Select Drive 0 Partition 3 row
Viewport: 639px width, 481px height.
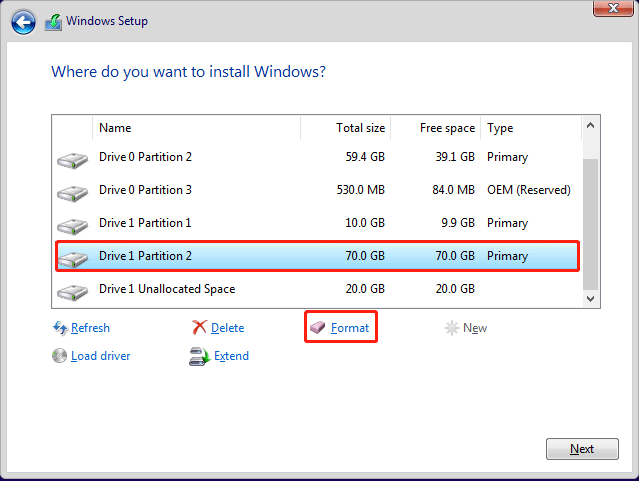click(x=317, y=190)
